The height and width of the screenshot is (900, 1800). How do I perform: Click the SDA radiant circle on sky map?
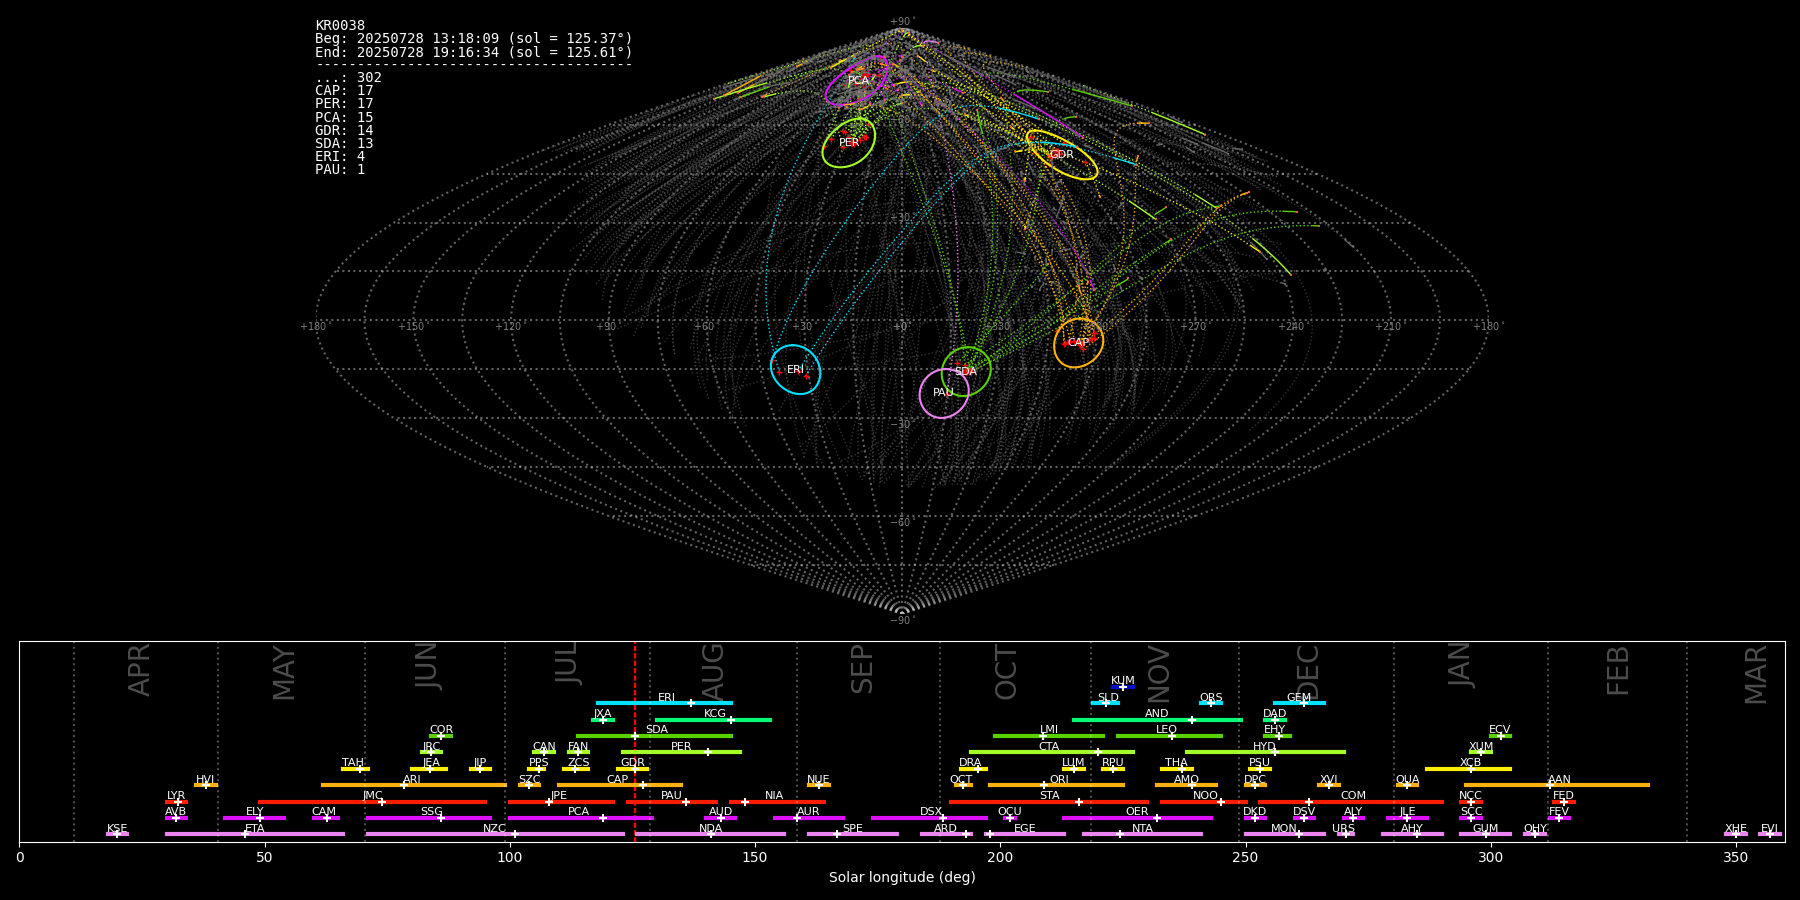966,371
